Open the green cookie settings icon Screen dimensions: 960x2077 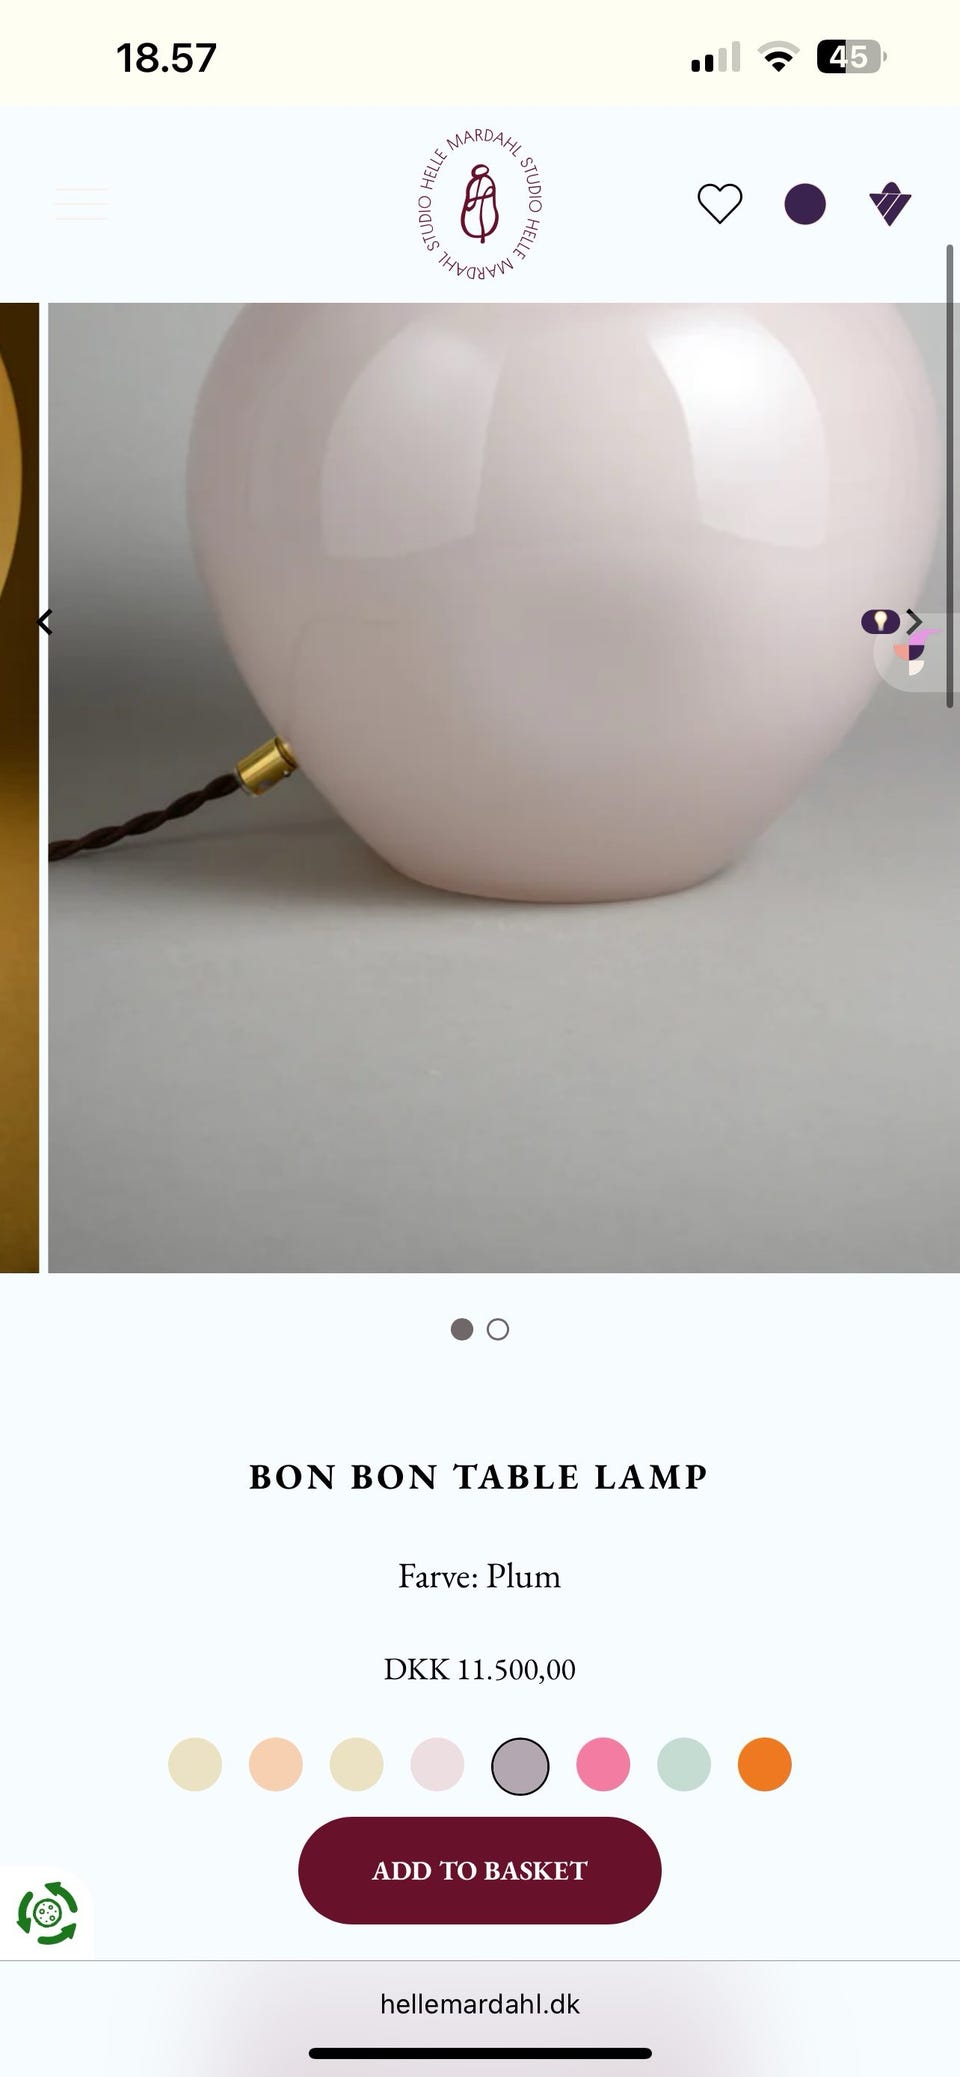coord(47,1913)
